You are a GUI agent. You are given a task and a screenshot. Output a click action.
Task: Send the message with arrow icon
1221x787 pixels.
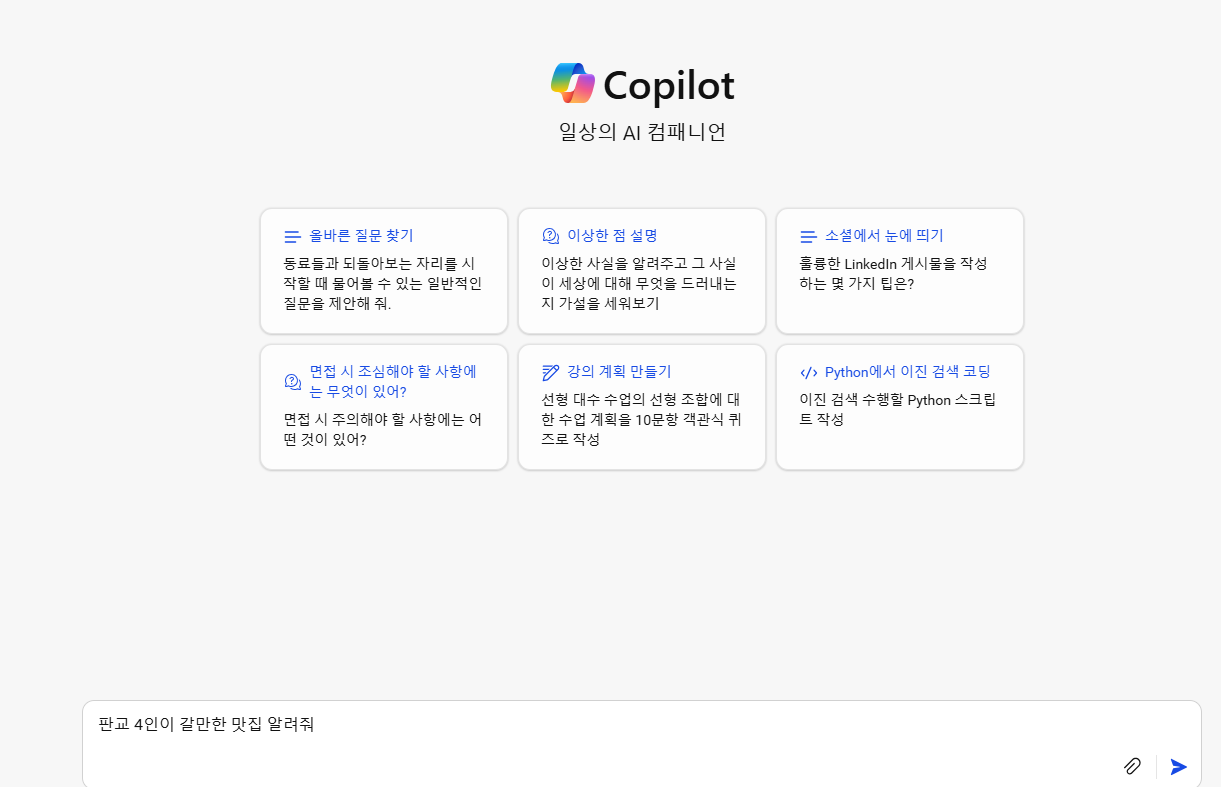(x=1179, y=766)
